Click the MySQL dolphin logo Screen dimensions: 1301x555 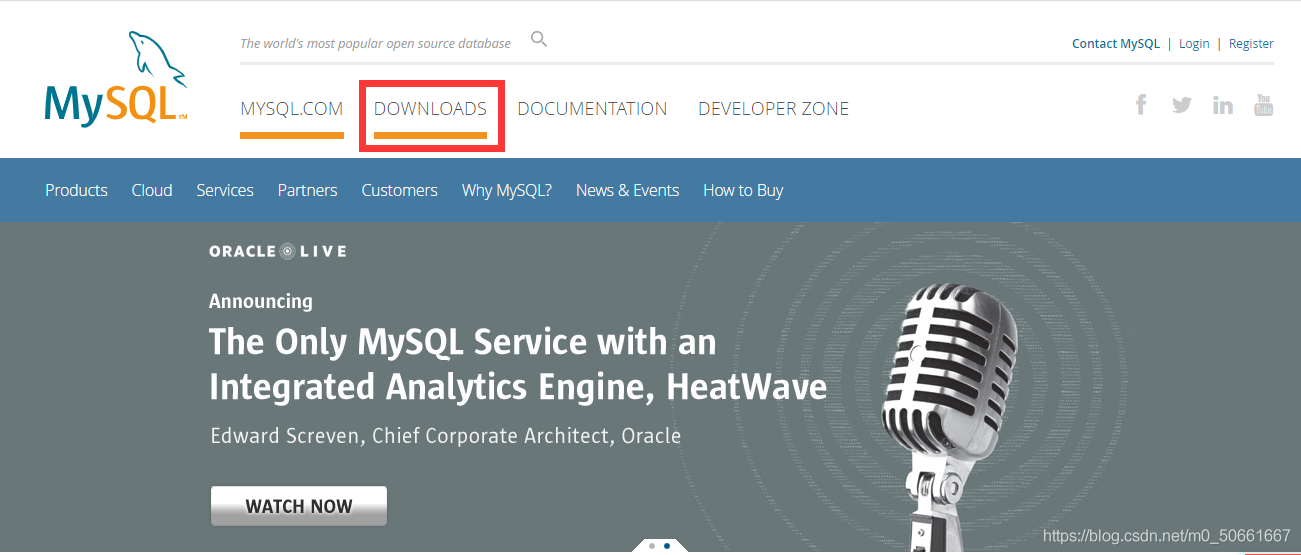[x=116, y=79]
